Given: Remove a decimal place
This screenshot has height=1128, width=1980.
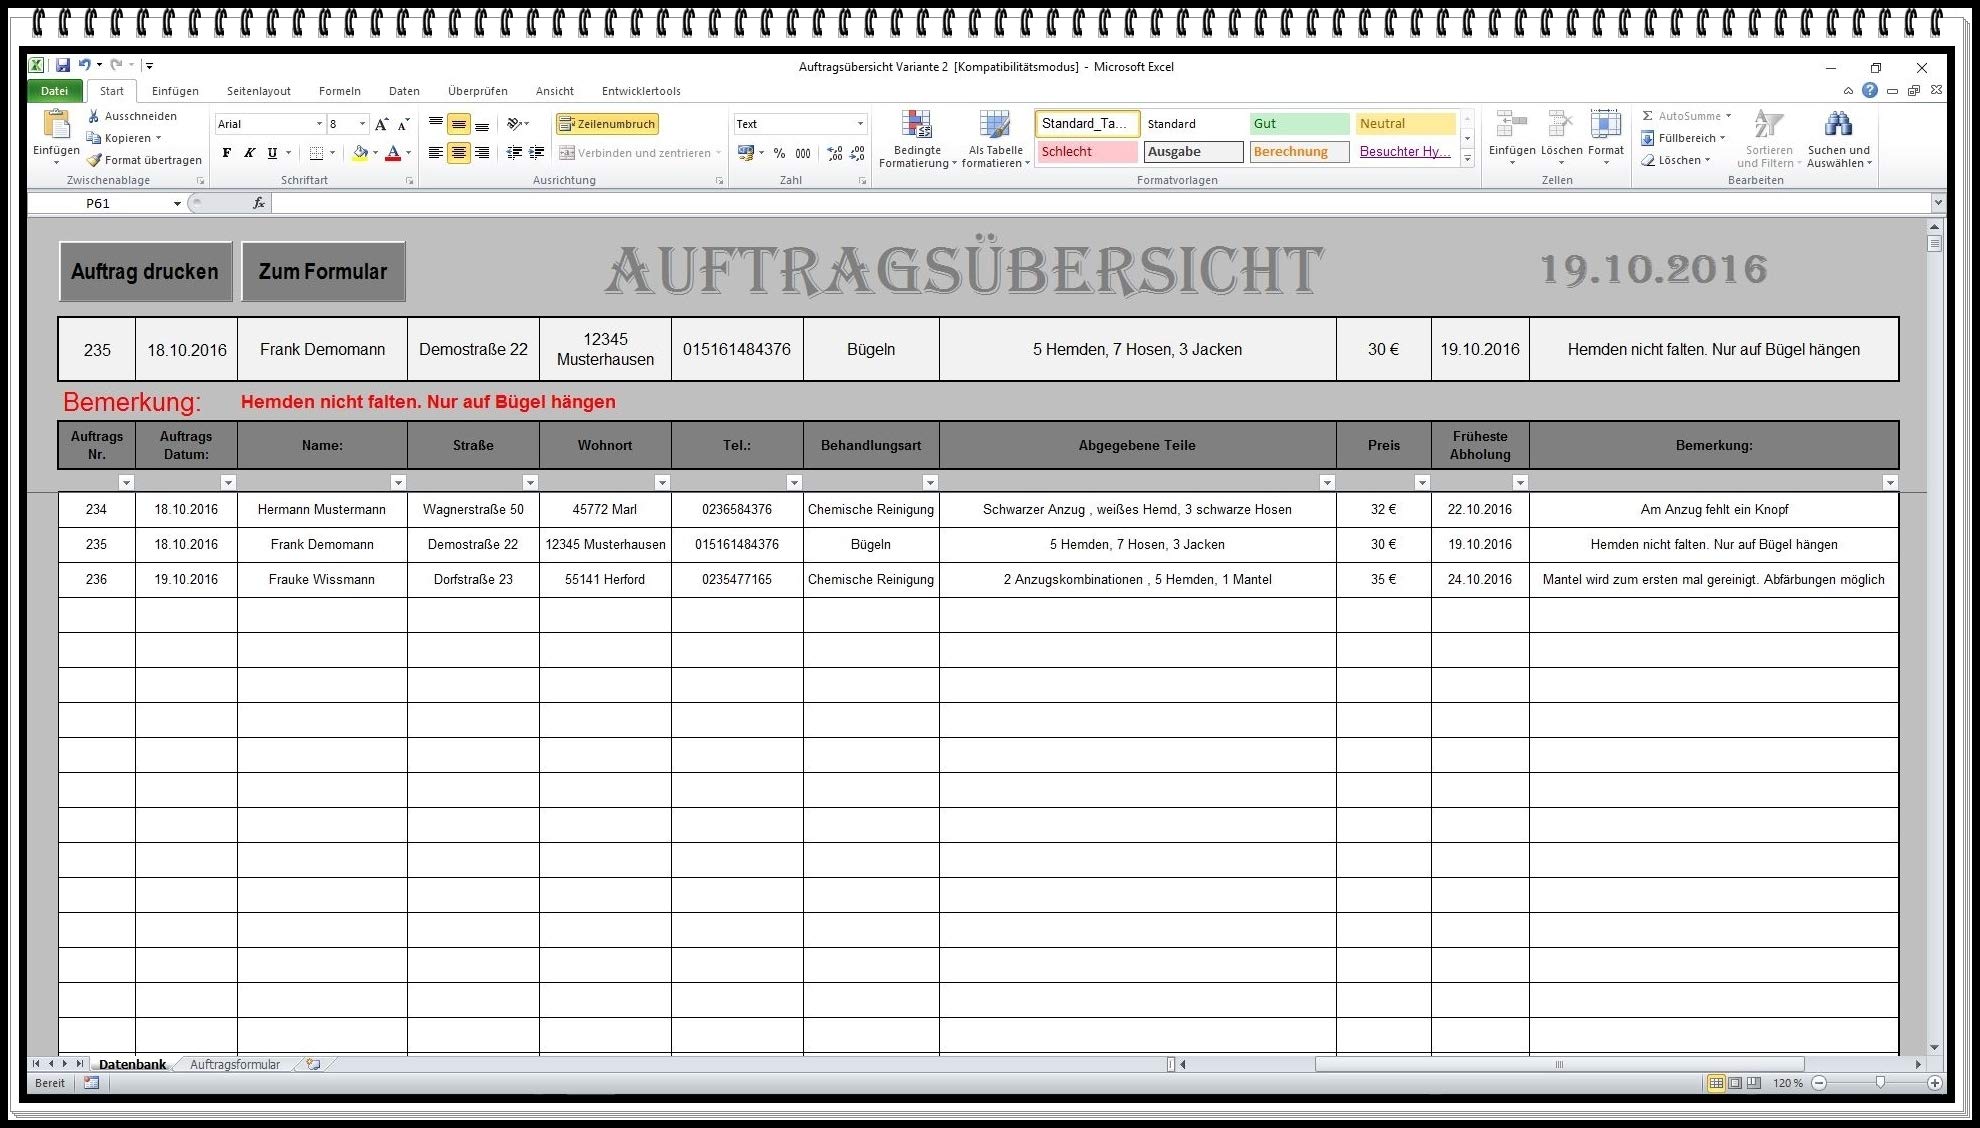Looking at the screenshot, I should [x=857, y=153].
